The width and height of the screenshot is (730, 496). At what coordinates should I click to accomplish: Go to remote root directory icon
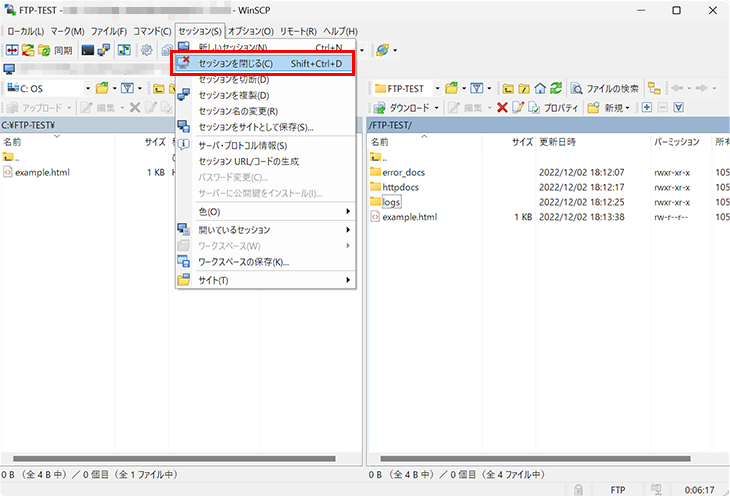(x=524, y=88)
